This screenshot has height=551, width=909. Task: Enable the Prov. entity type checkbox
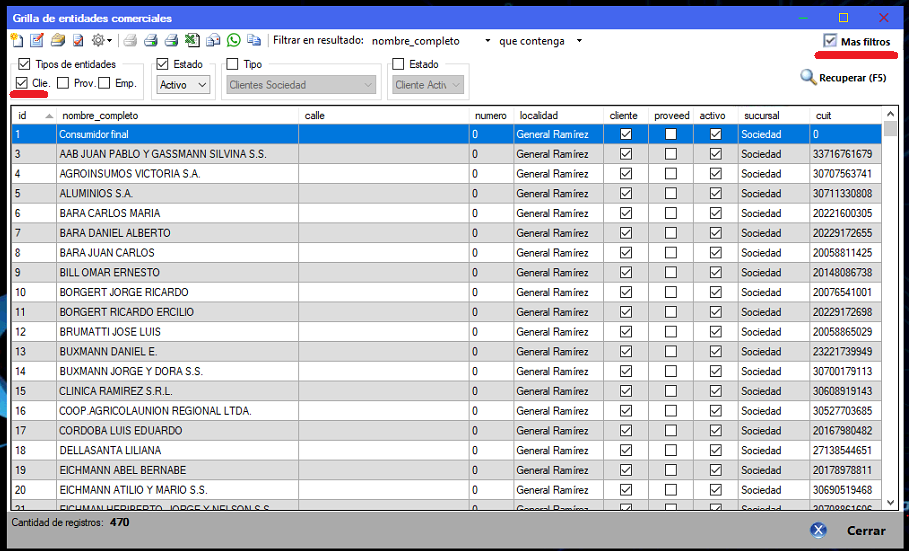63,83
